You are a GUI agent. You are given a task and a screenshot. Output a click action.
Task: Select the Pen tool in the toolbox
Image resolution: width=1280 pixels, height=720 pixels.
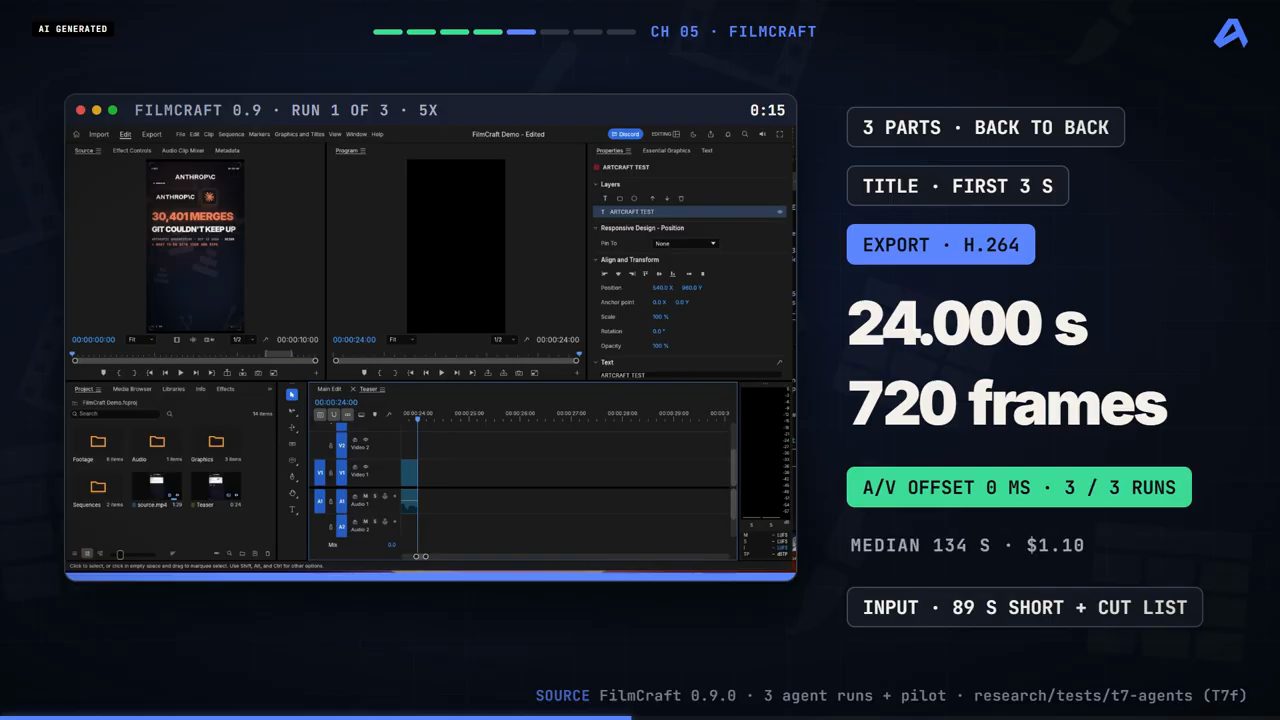tap(292, 476)
